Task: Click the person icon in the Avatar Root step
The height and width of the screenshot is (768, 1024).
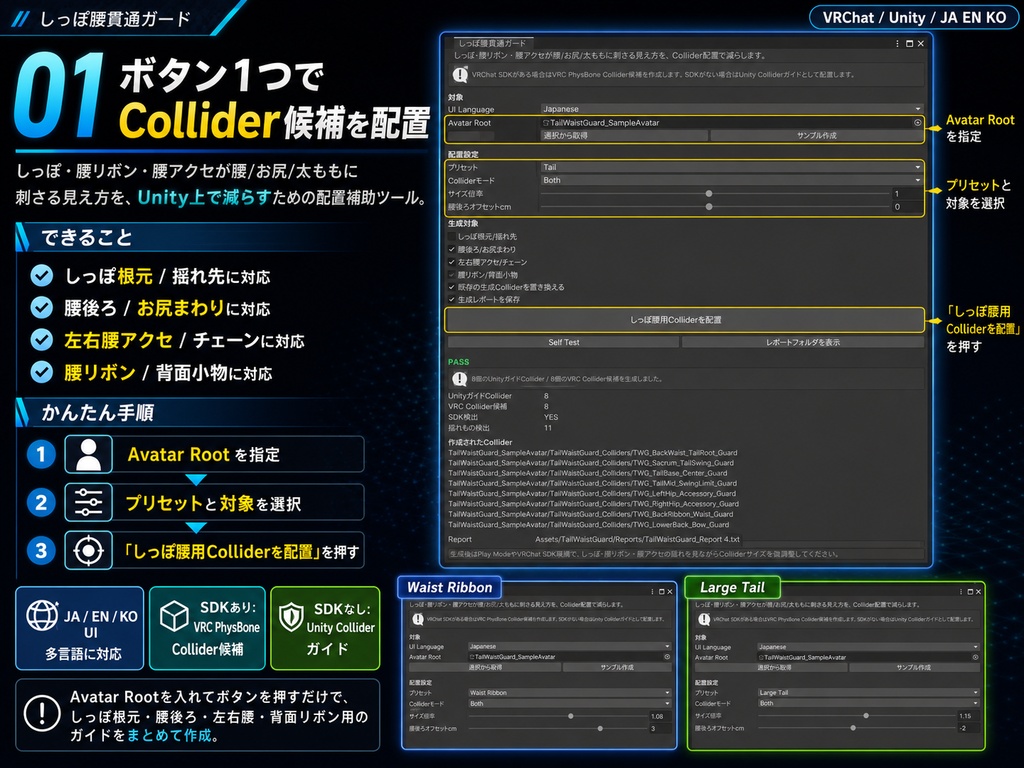Action: click(x=89, y=455)
